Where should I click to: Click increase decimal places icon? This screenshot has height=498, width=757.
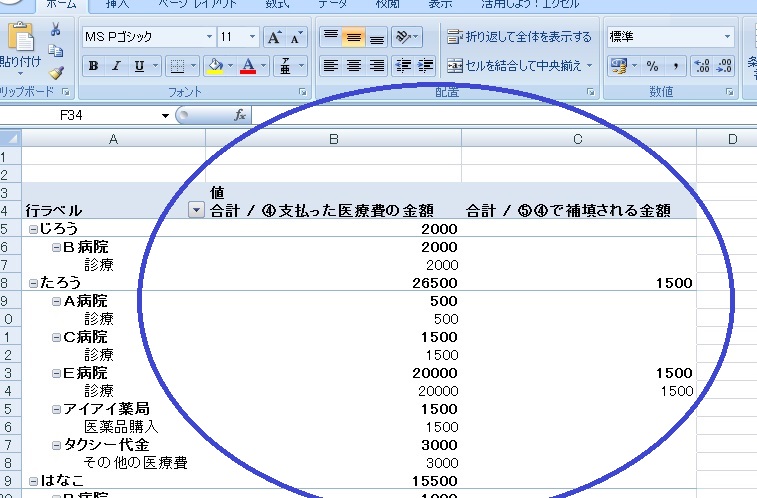701,66
